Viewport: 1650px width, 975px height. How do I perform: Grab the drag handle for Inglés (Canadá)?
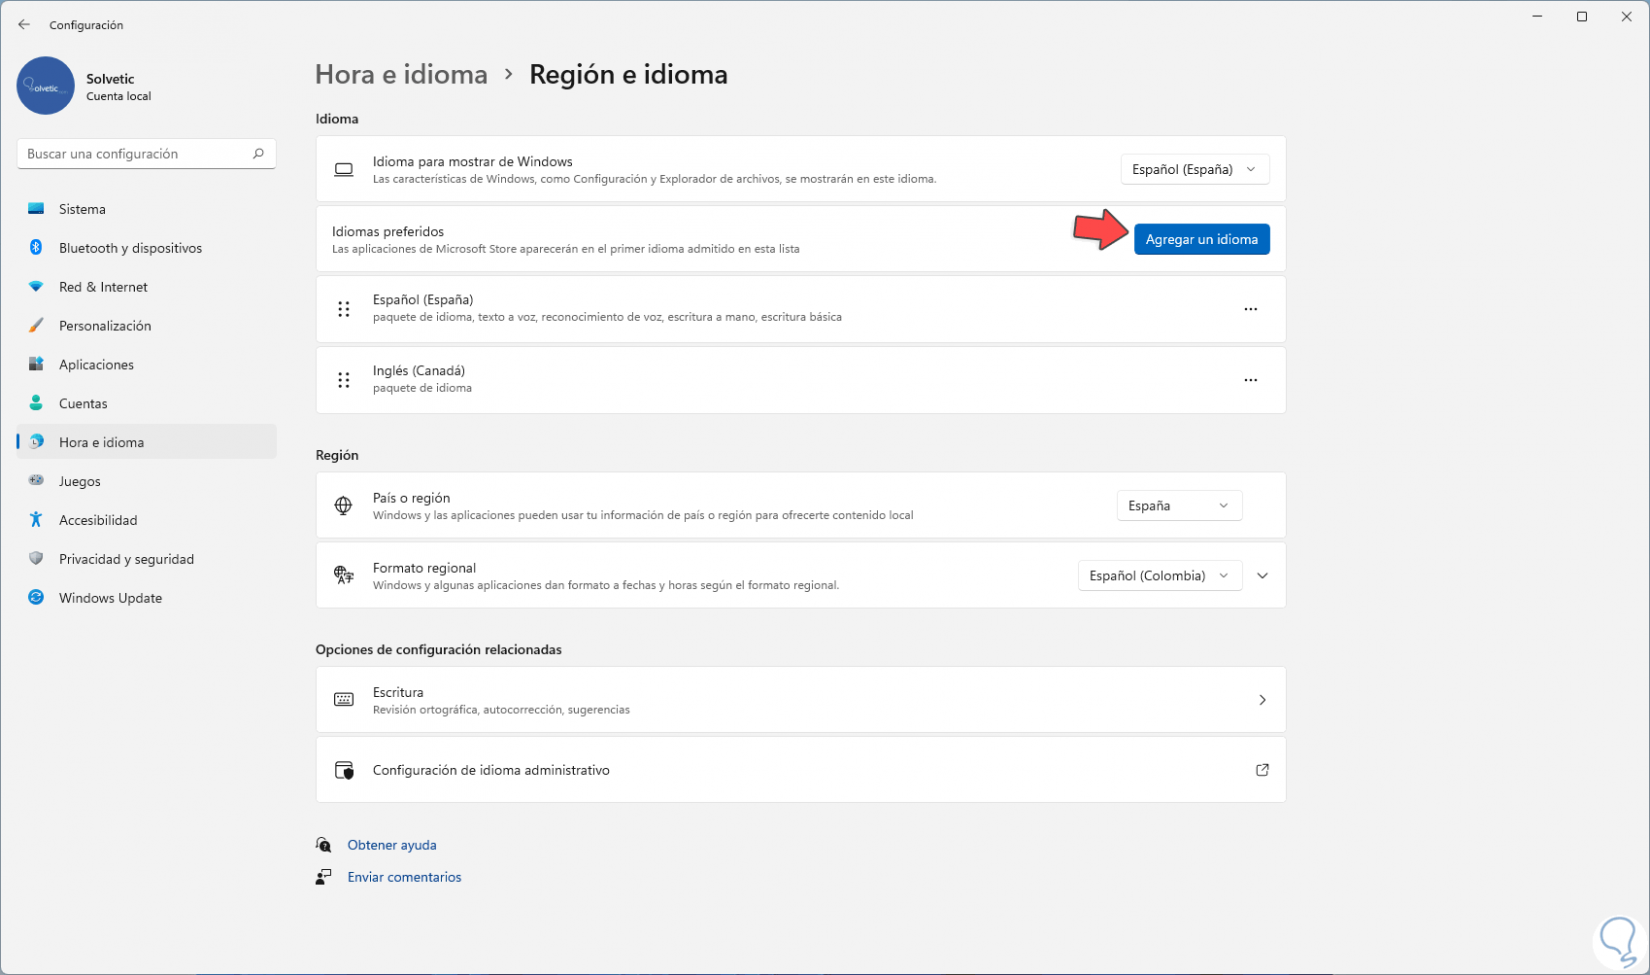click(344, 380)
